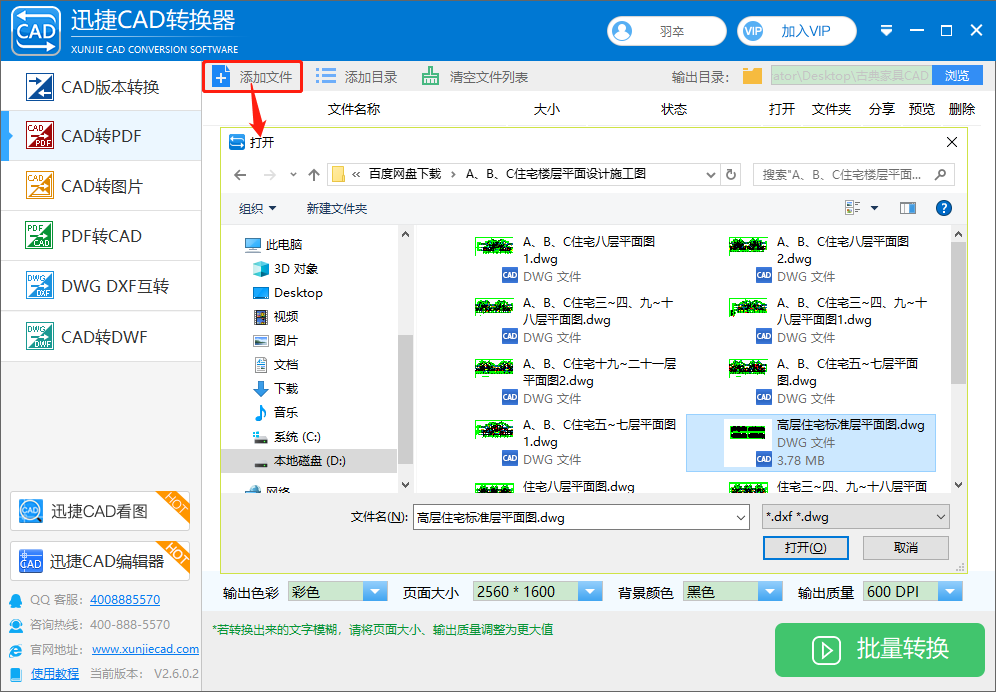Open the output color dropdown

pos(375,592)
